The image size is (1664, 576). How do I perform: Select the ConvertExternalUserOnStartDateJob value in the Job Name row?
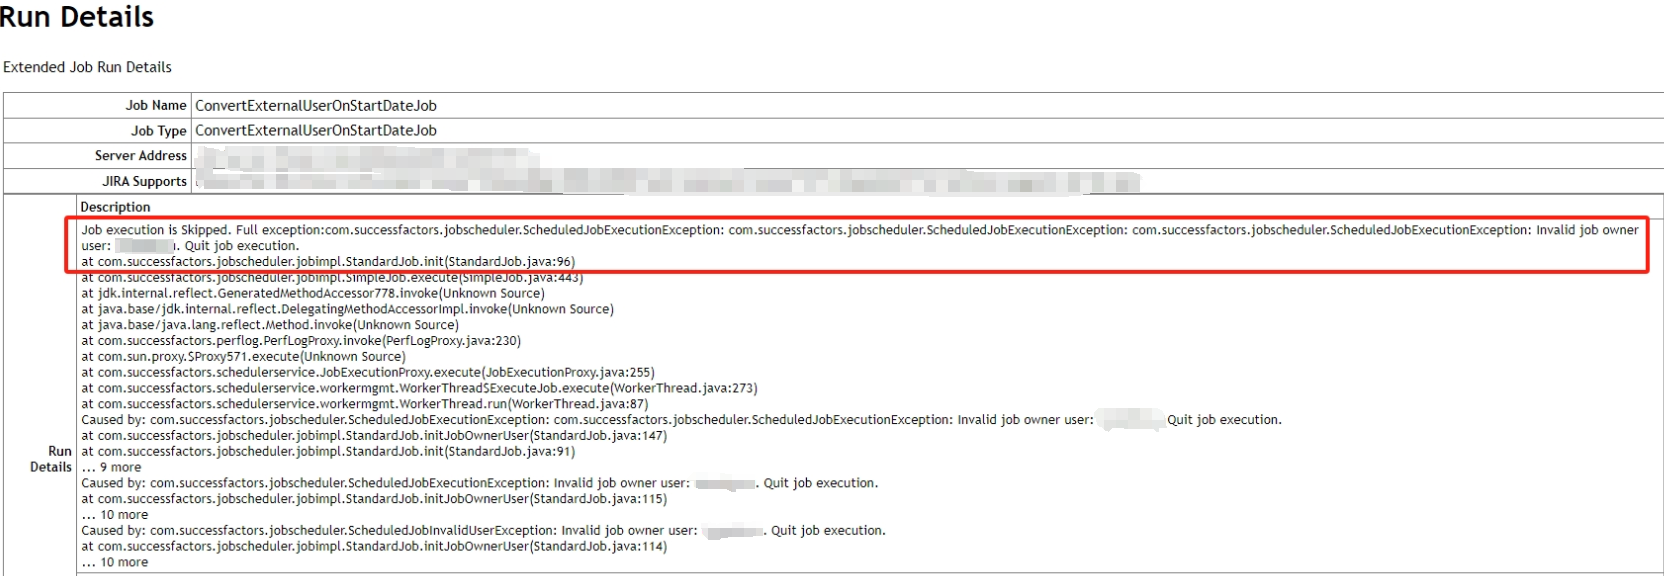(316, 105)
